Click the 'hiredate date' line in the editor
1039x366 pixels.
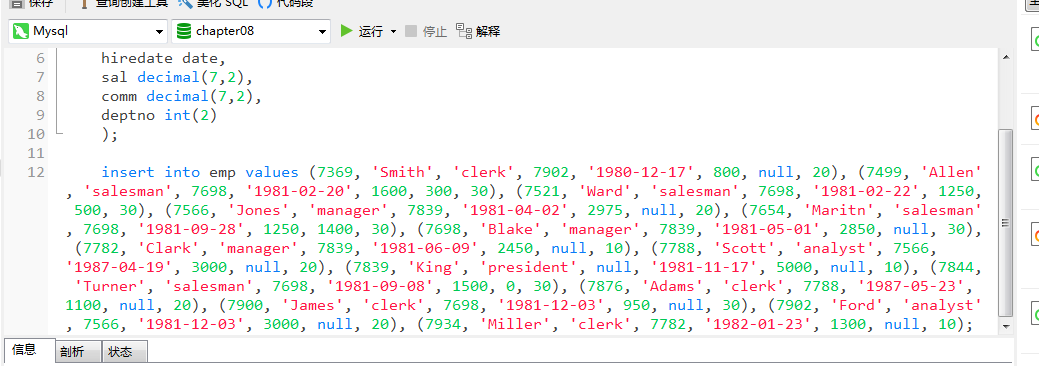tap(164, 58)
